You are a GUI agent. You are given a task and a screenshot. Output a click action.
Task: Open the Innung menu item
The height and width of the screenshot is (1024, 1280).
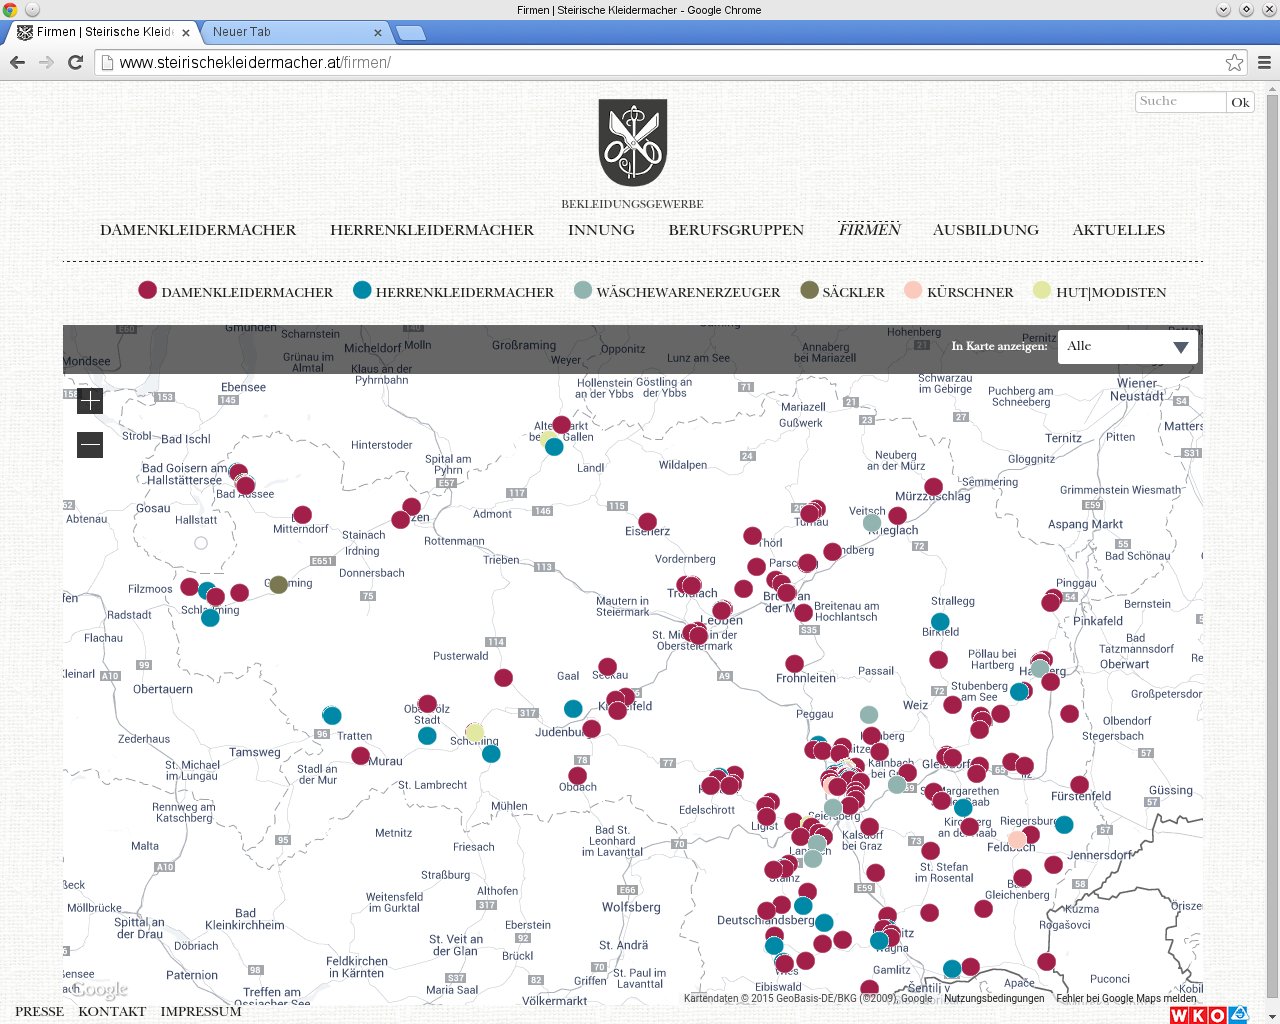click(x=601, y=230)
